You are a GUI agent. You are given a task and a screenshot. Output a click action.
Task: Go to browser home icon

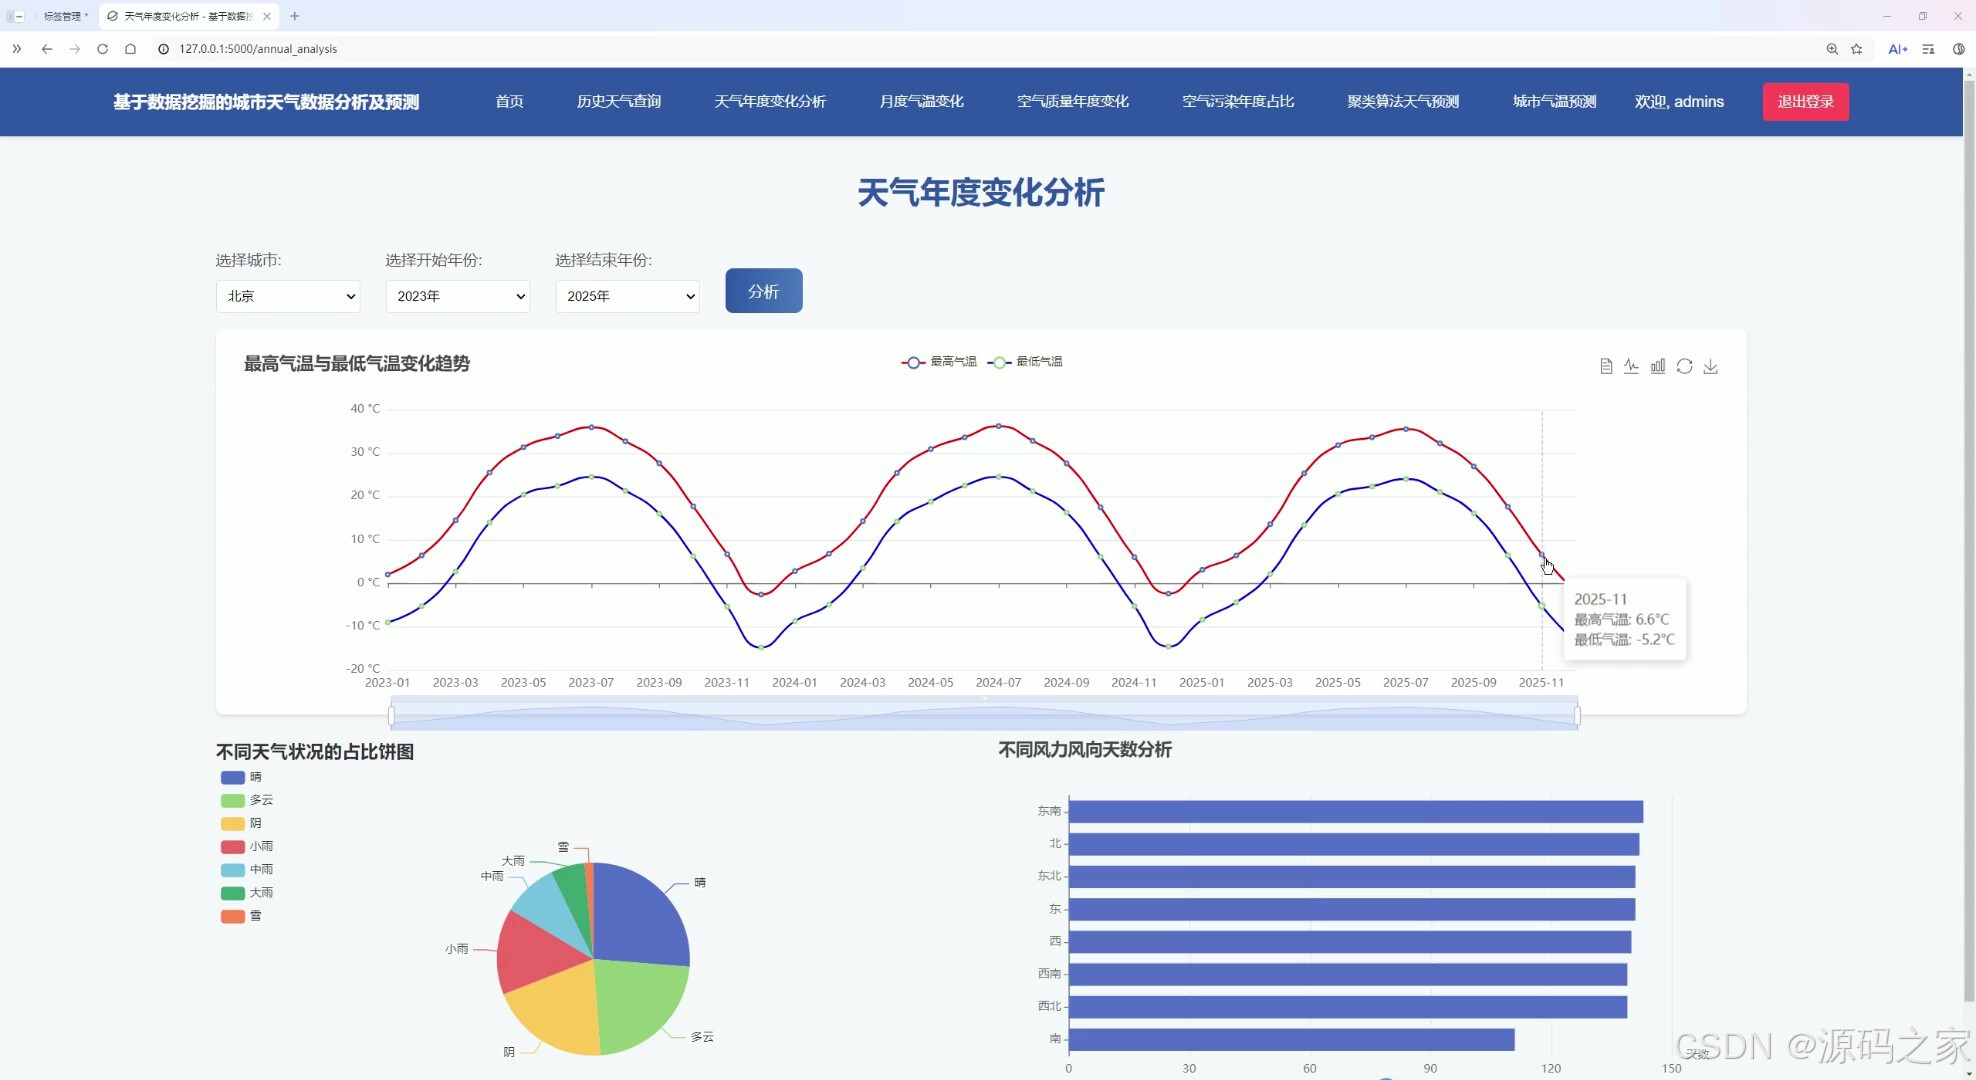tap(130, 49)
